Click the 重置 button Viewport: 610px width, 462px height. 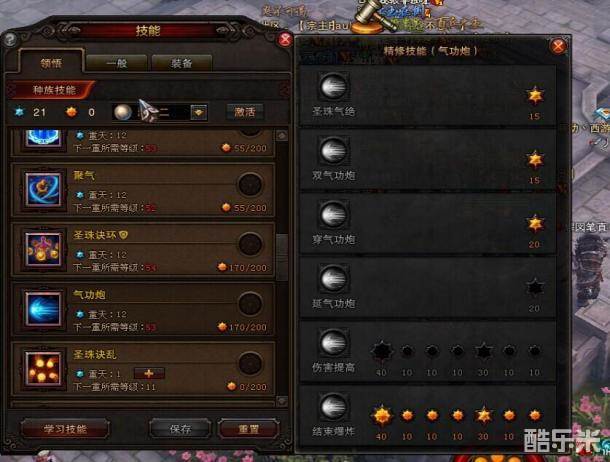[249, 429]
